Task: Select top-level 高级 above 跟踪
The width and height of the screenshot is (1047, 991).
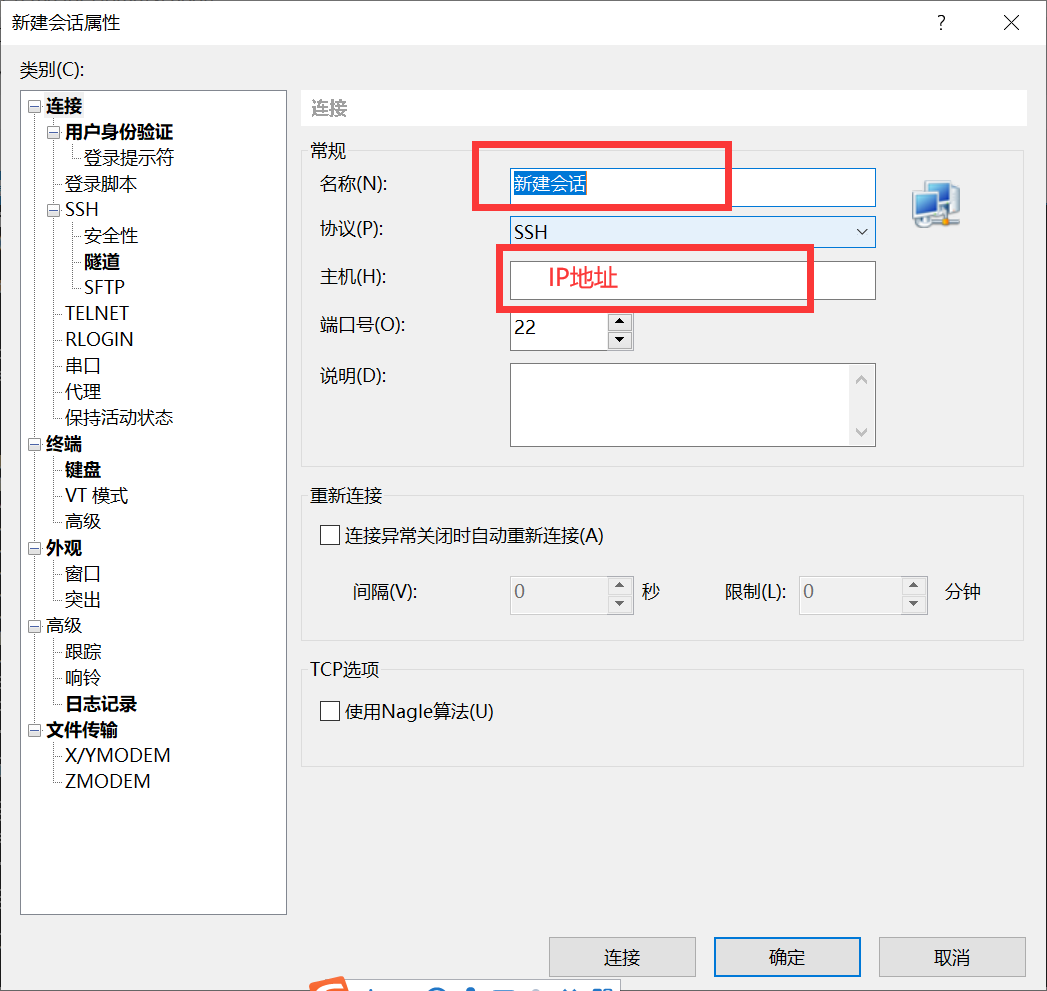Action: 63,626
